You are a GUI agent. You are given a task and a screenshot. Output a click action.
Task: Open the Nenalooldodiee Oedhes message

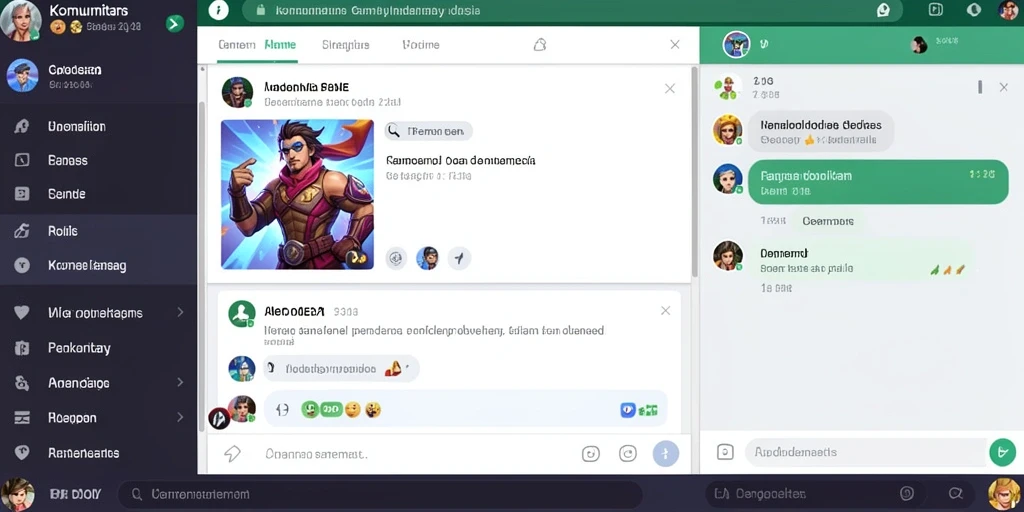[x=821, y=131]
